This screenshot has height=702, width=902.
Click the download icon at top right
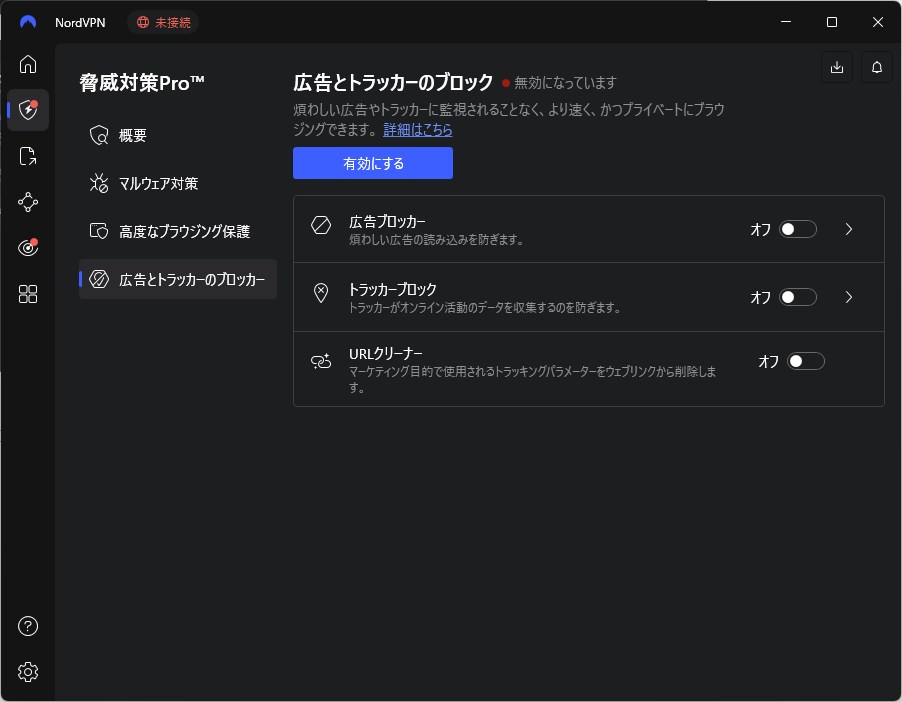click(x=837, y=67)
